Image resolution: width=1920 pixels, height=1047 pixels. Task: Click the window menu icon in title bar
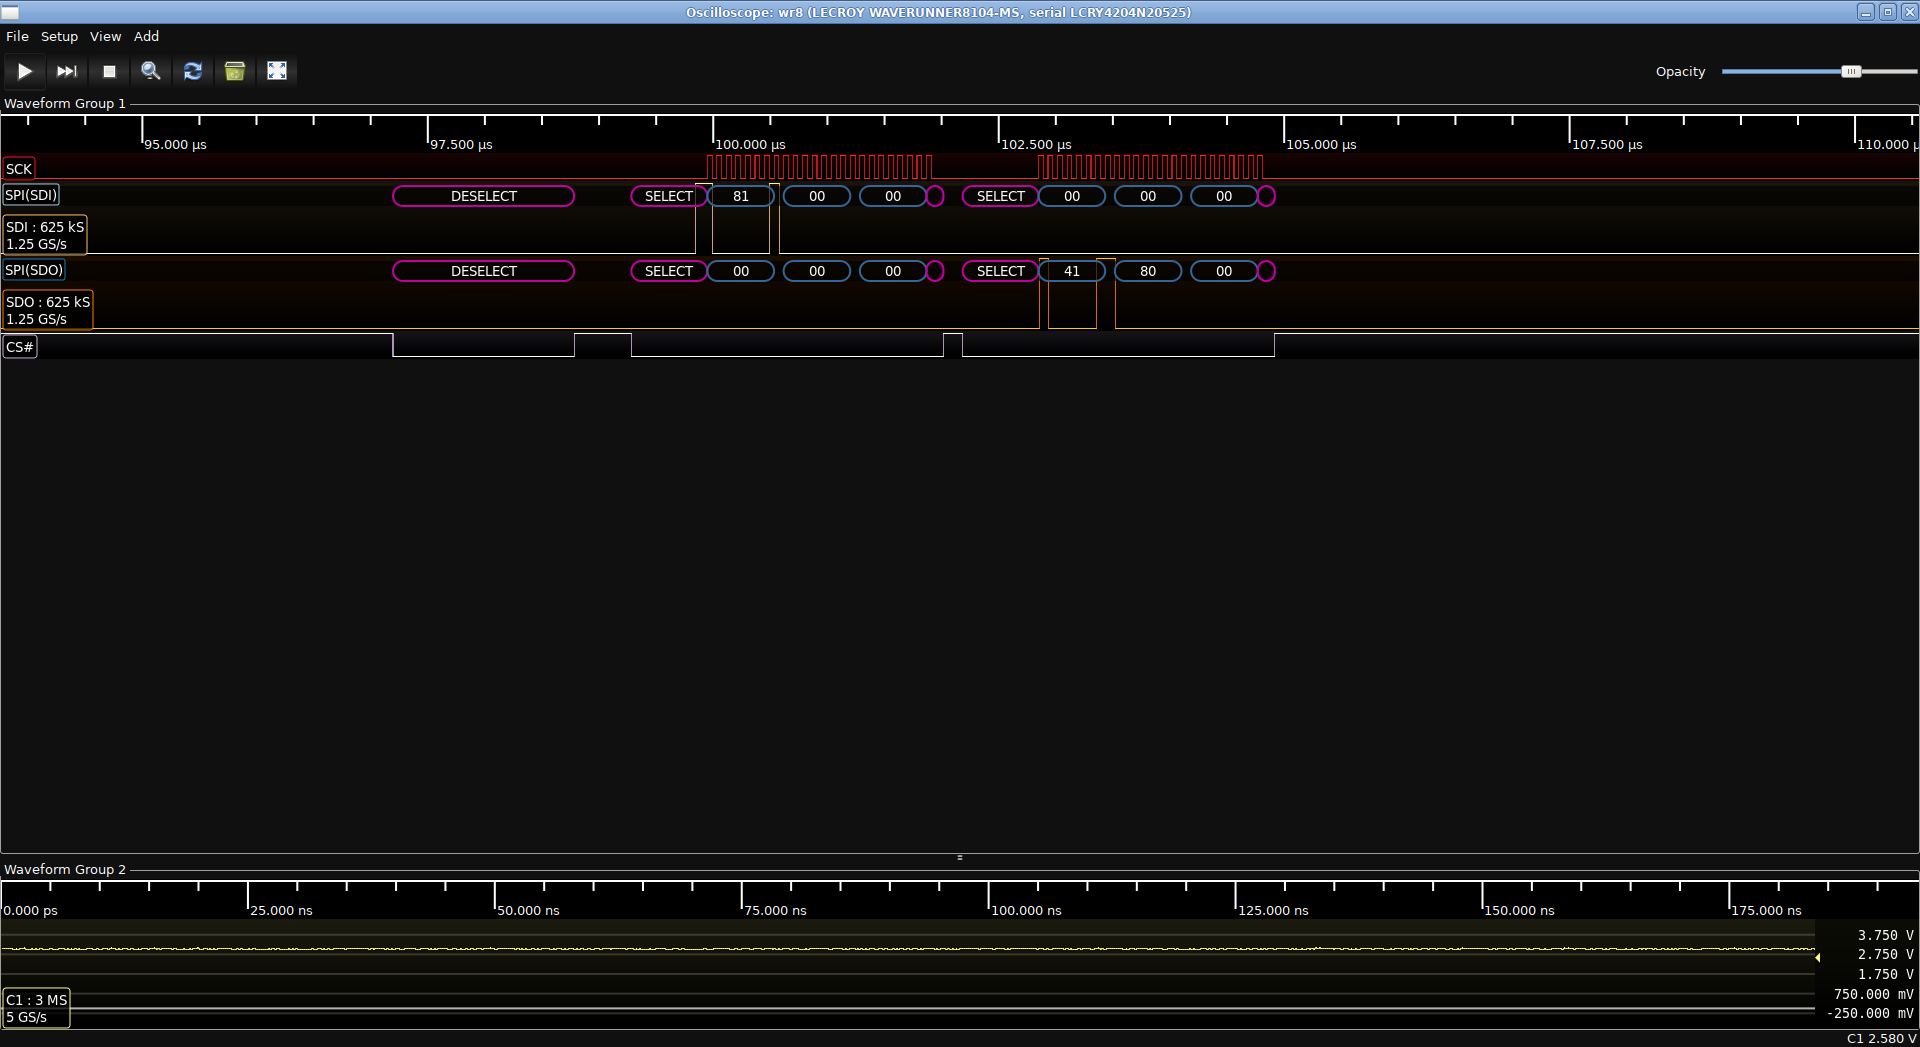(10, 12)
